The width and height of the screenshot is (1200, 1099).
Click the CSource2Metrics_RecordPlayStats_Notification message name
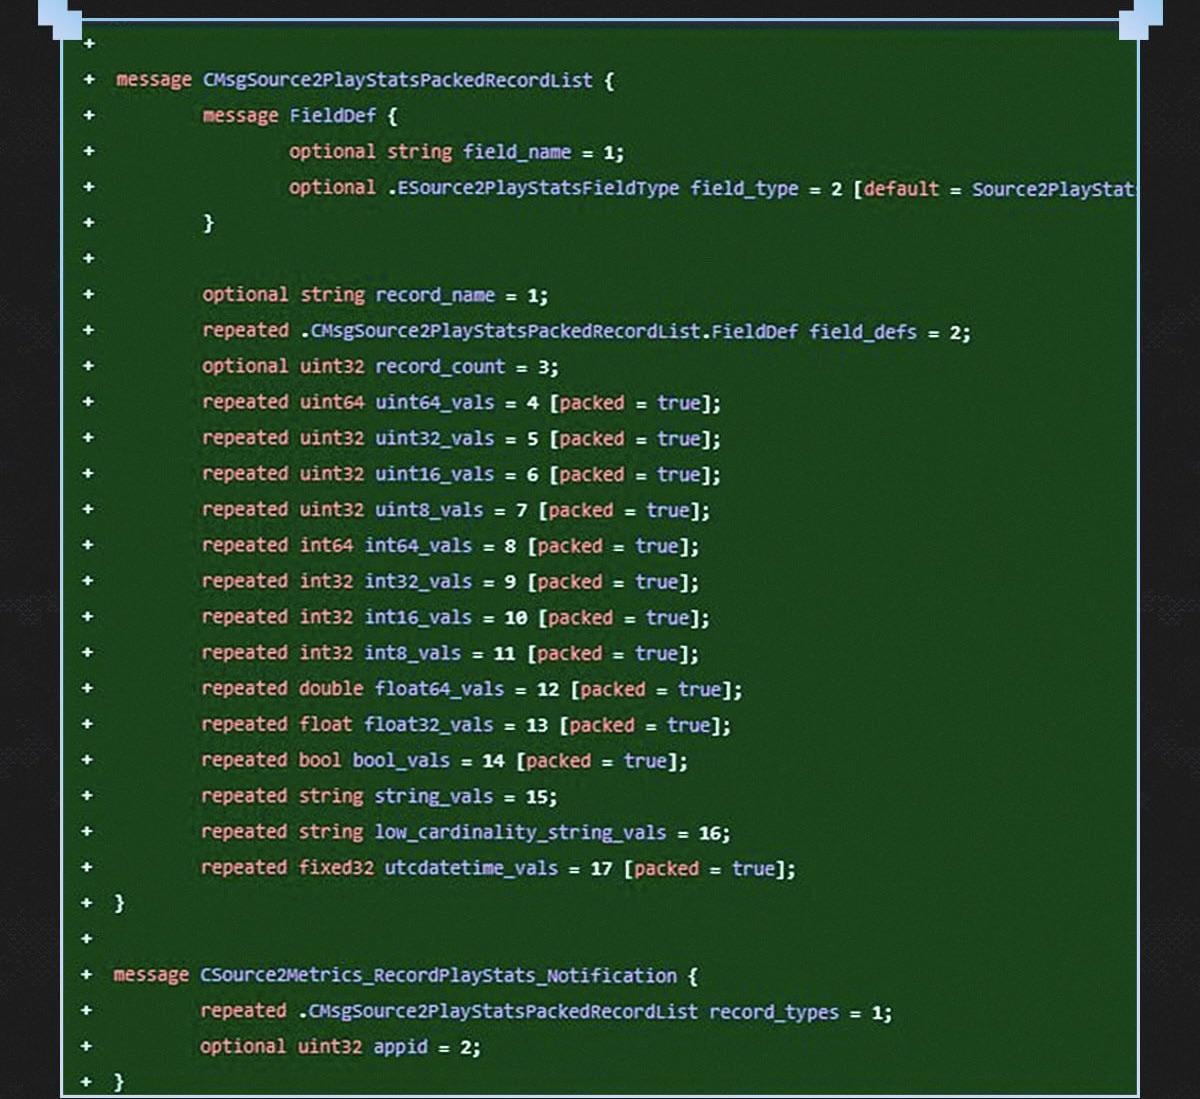click(x=438, y=975)
